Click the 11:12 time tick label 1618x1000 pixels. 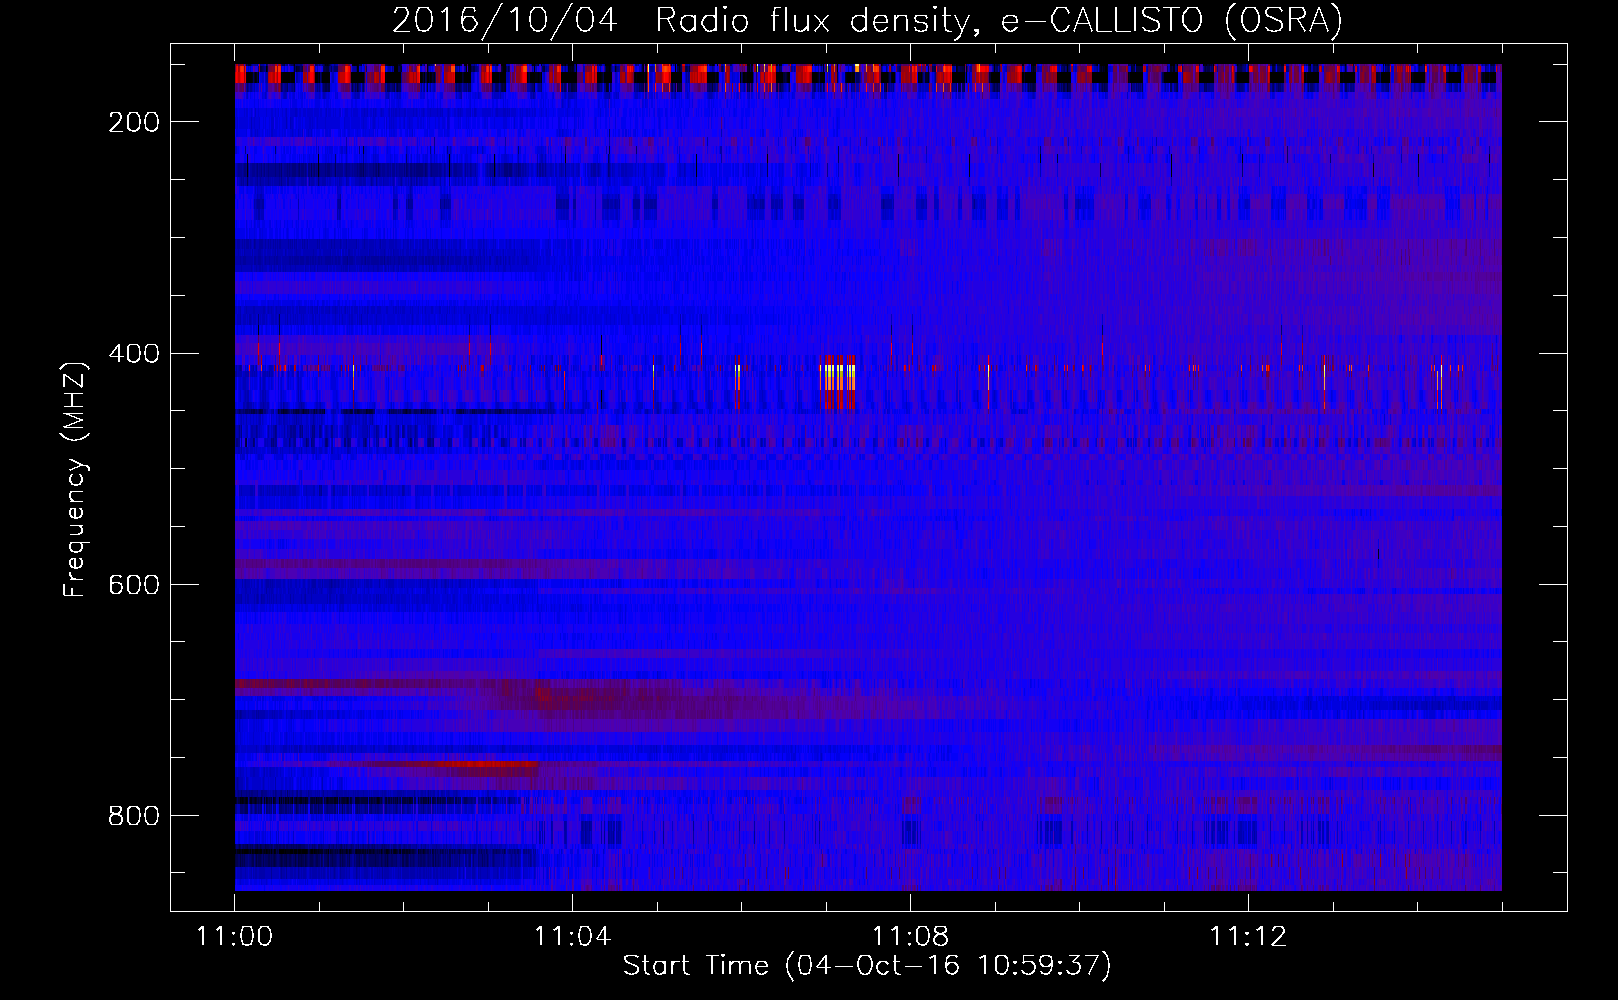(1248, 936)
